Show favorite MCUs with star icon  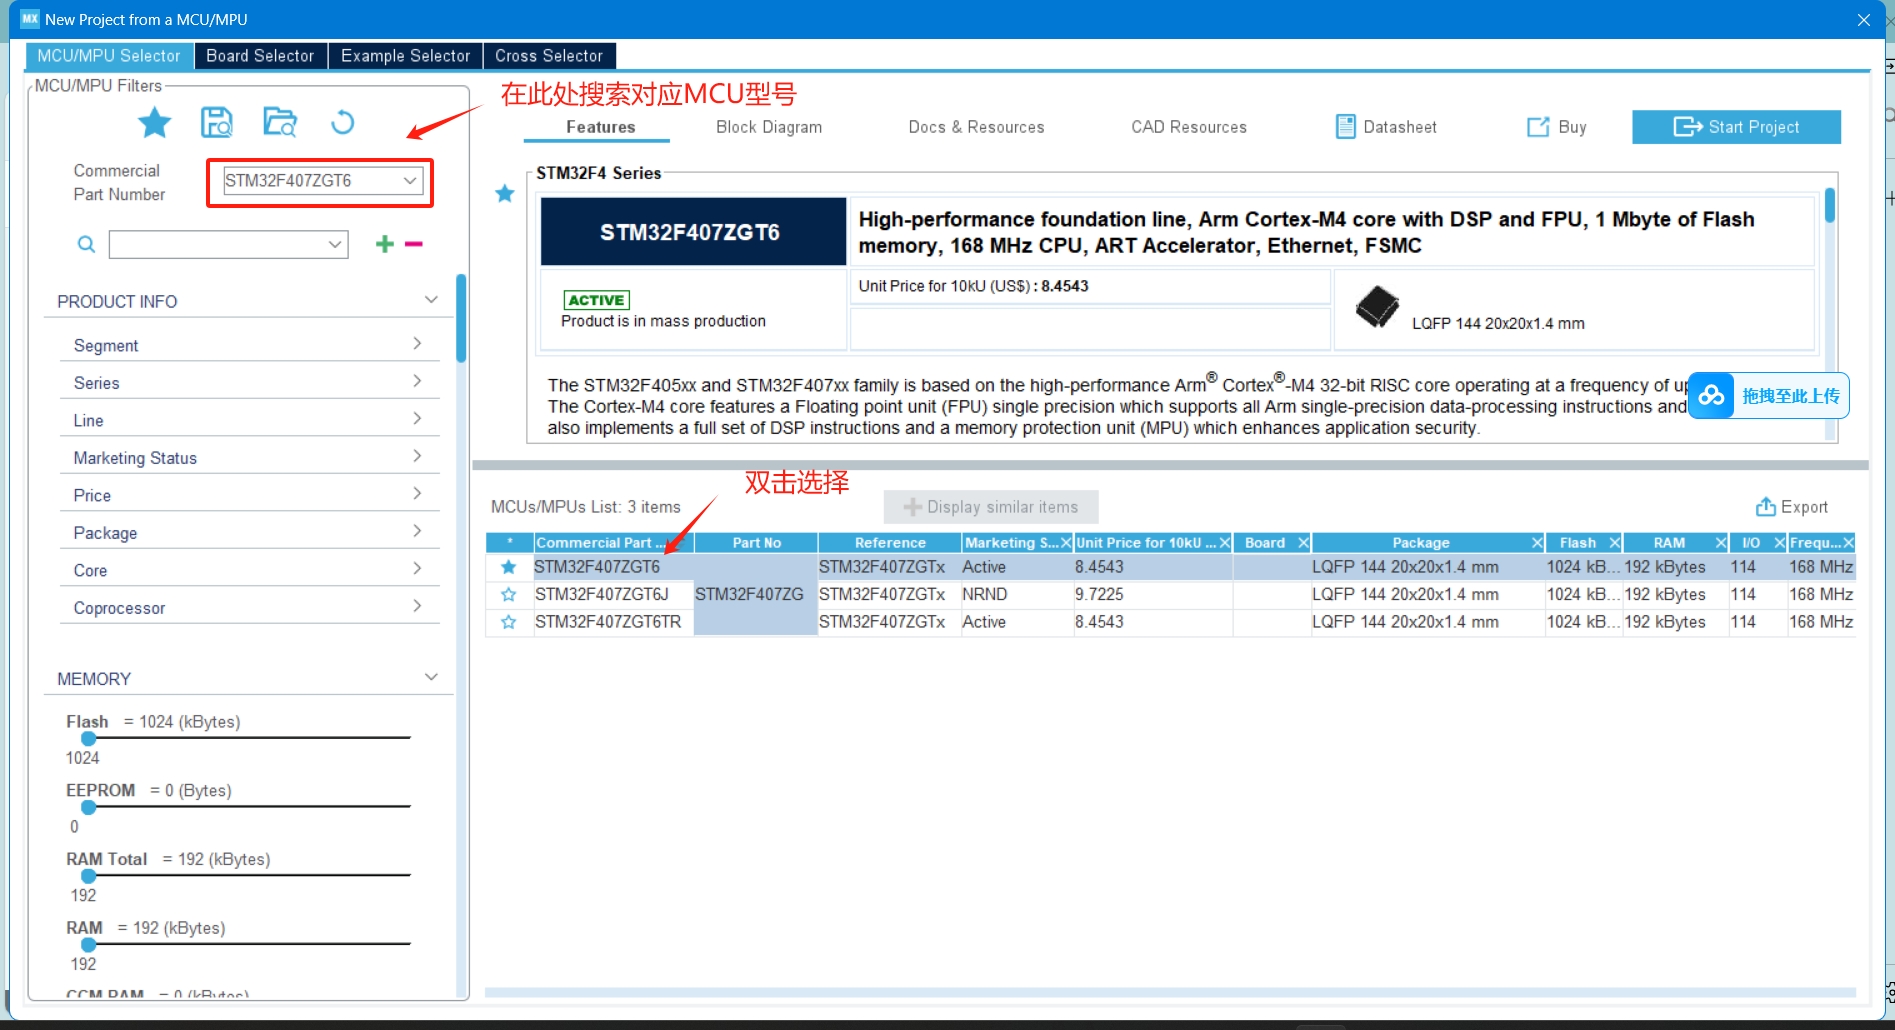pyautogui.click(x=154, y=123)
